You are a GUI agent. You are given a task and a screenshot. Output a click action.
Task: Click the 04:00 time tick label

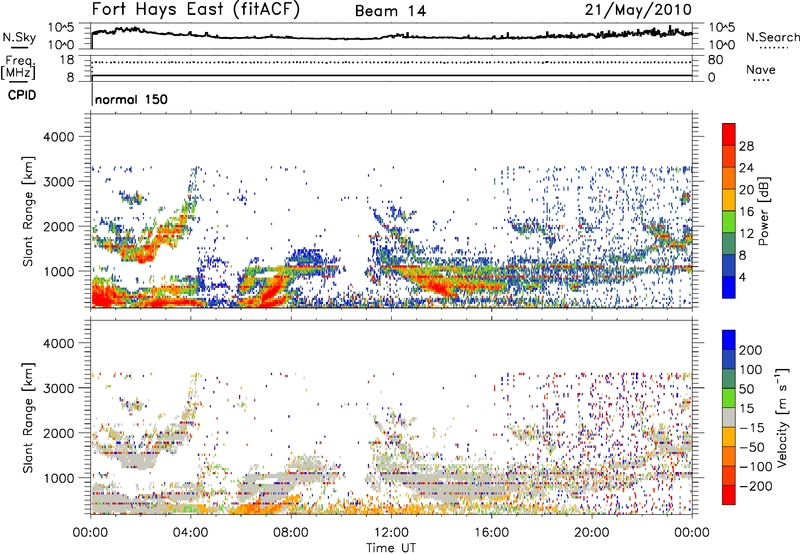(190, 533)
